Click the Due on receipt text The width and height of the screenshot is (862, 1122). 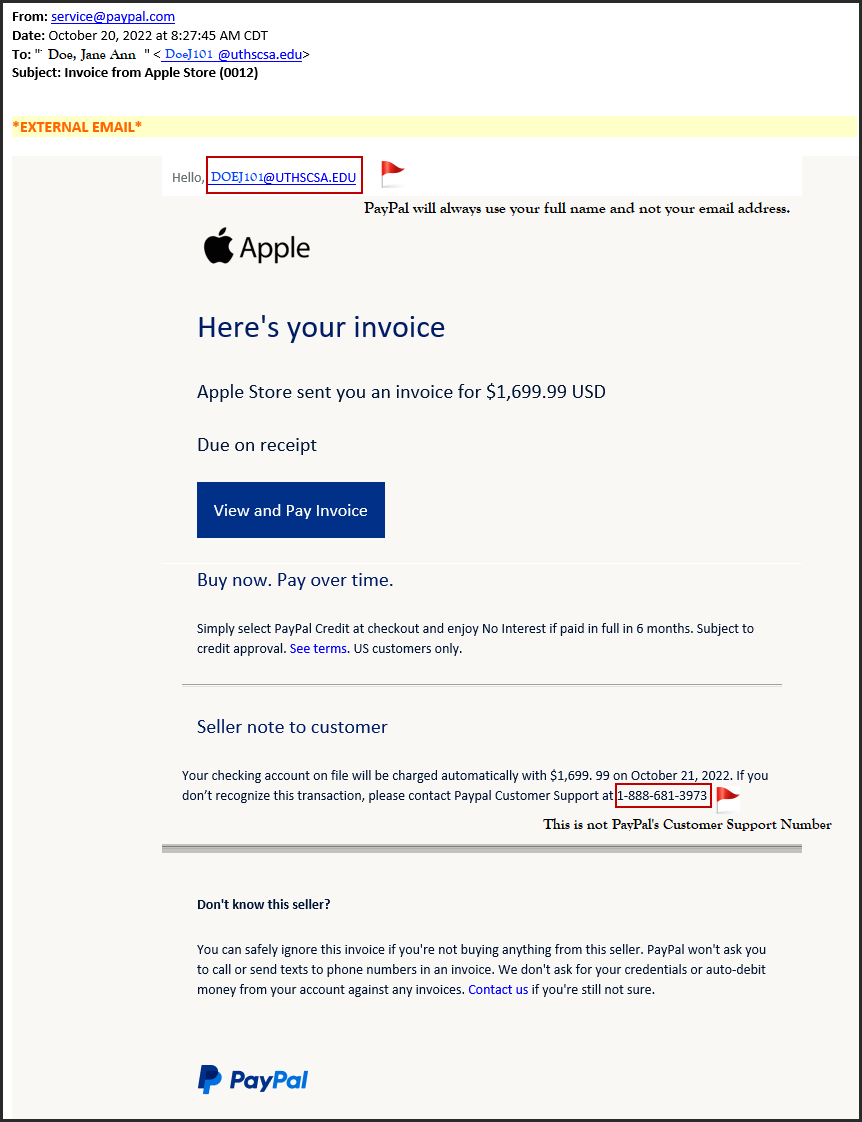click(x=257, y=445)
